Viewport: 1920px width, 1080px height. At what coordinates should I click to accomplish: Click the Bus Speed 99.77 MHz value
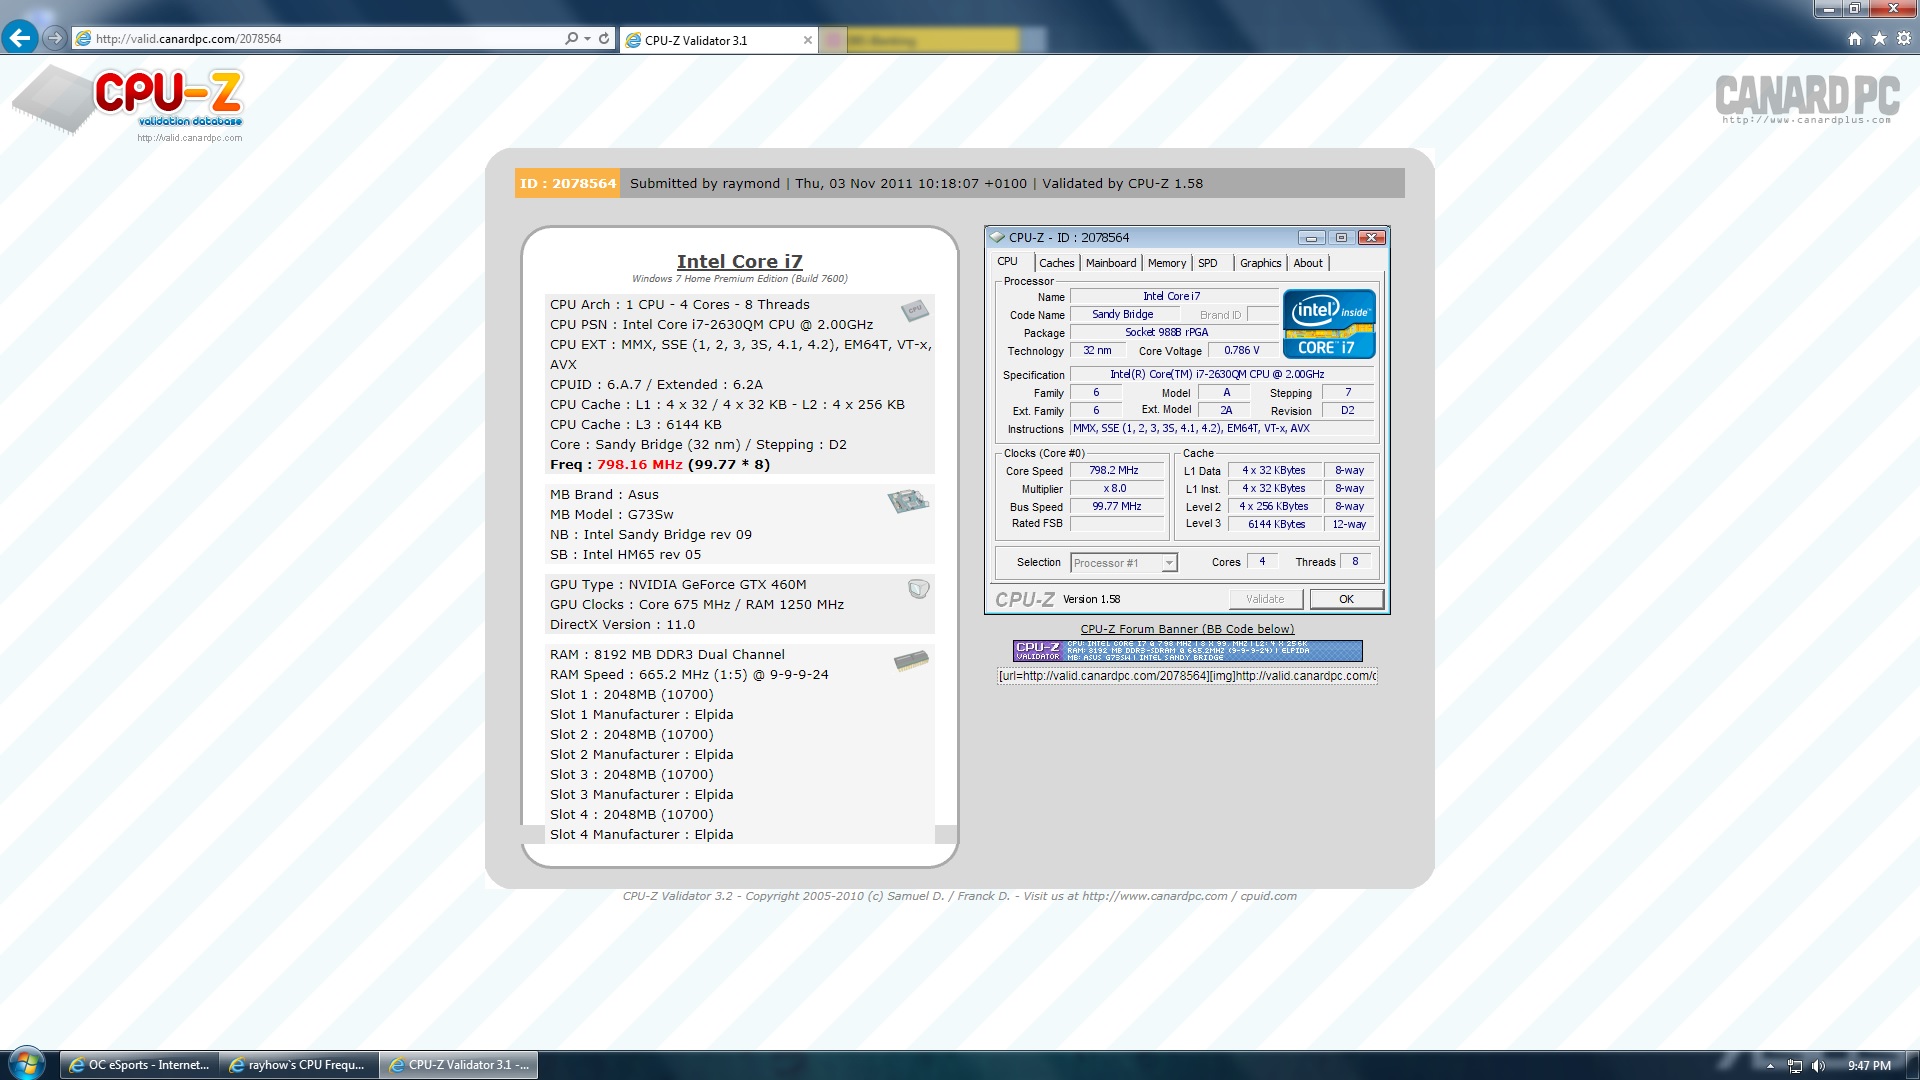click(1117, 506)
